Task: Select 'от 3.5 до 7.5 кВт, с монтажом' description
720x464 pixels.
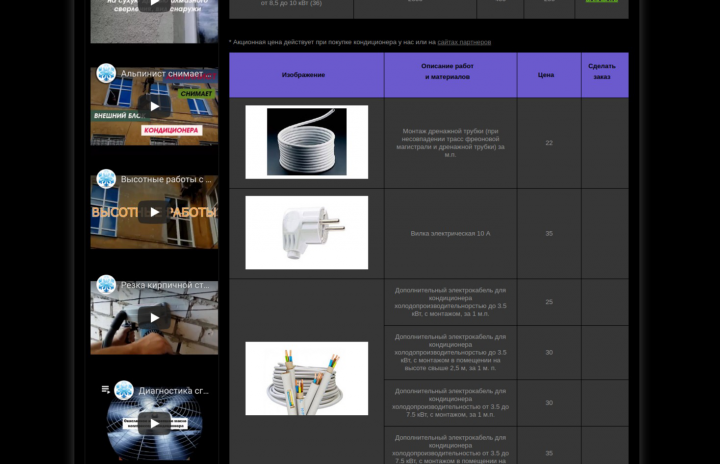Action: [450, 403]
